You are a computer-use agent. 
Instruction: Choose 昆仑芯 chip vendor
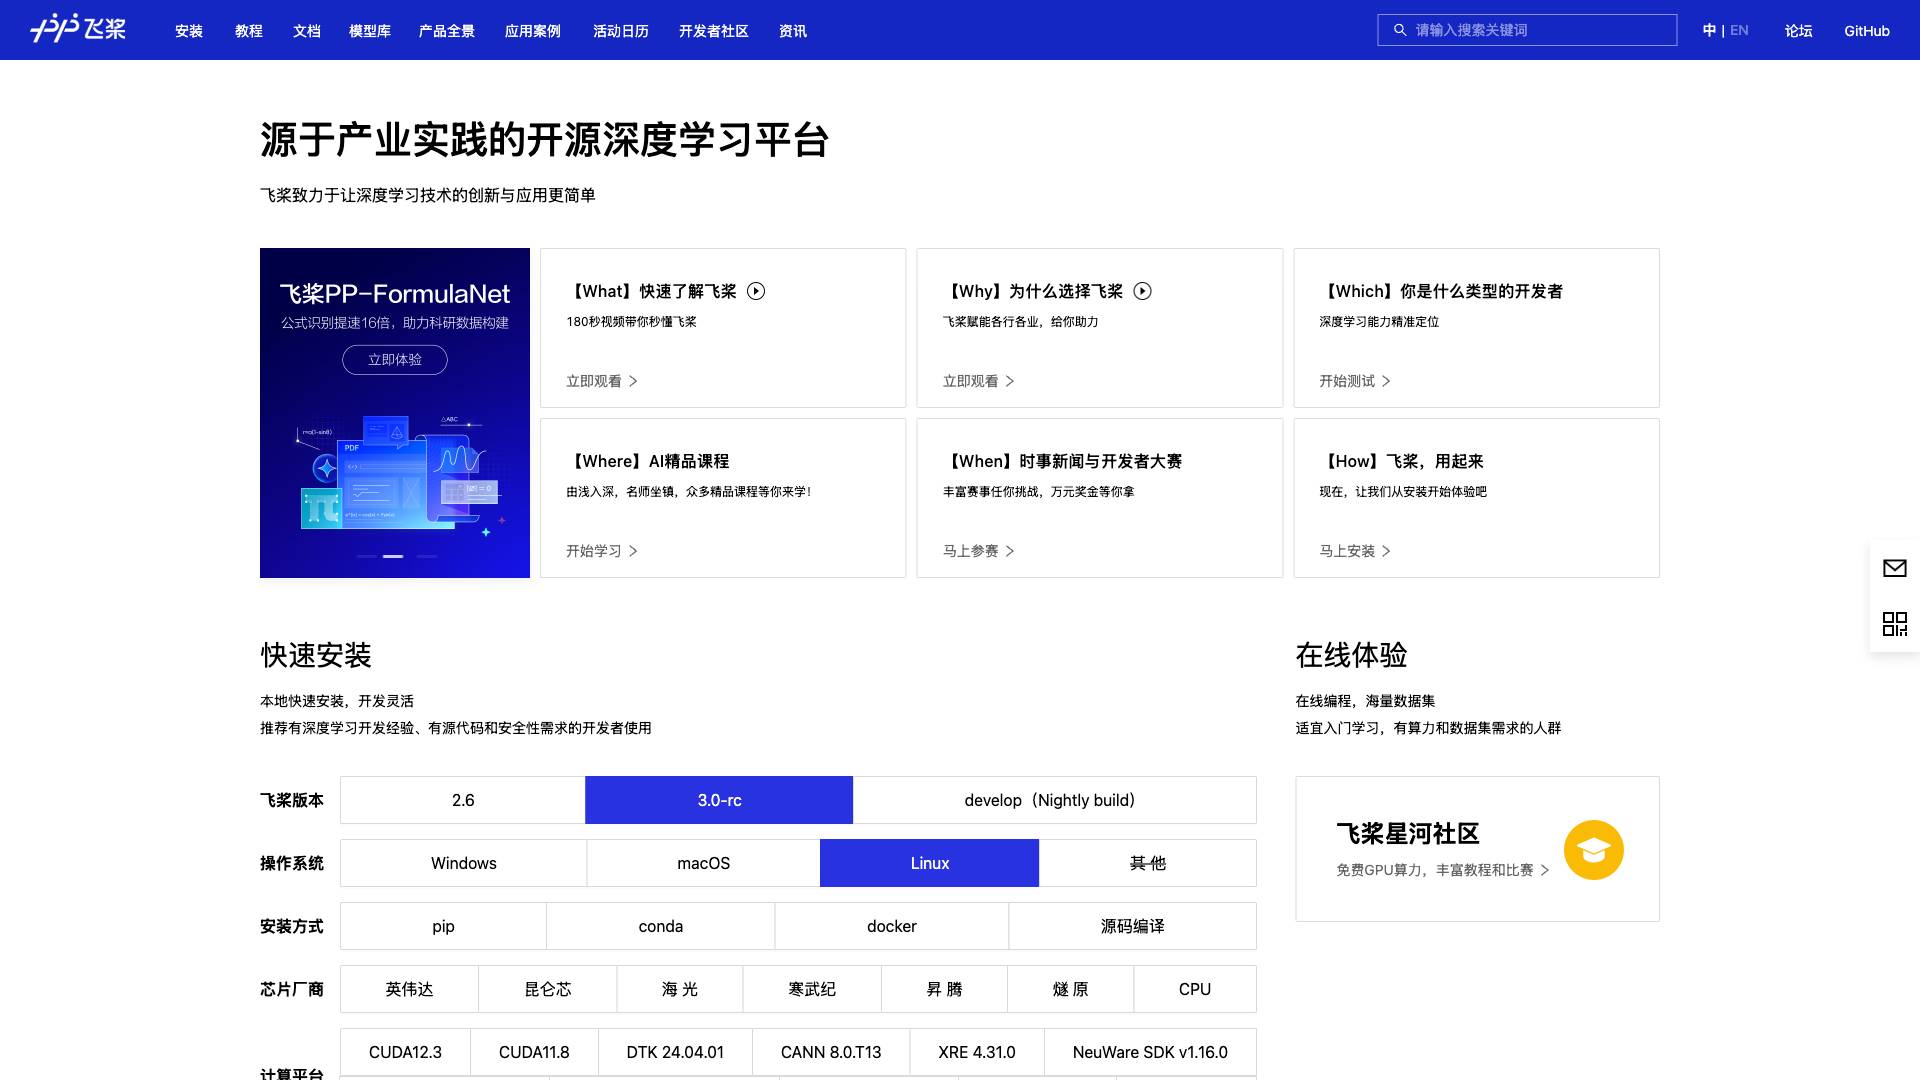[x=547, y=989]
